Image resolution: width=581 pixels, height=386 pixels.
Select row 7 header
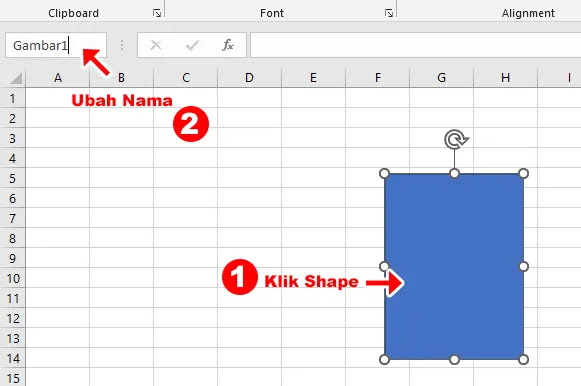pyautogui.click(x=13, y=218)
